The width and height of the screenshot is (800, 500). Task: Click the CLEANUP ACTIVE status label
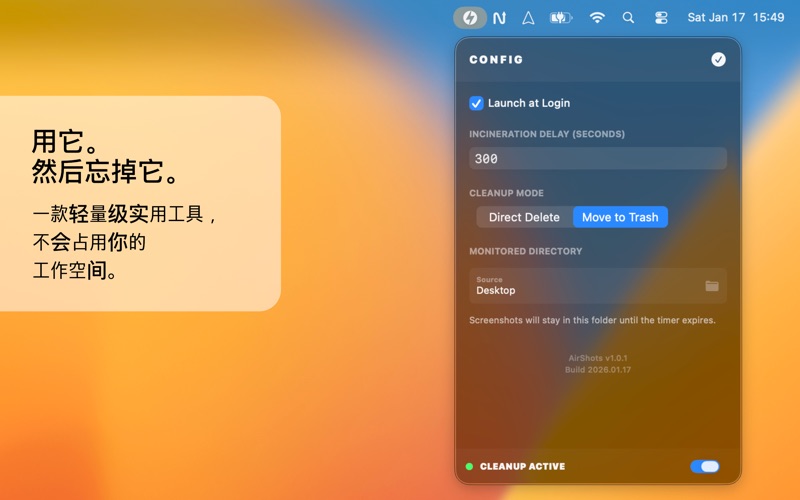click(x=522, y=466)
